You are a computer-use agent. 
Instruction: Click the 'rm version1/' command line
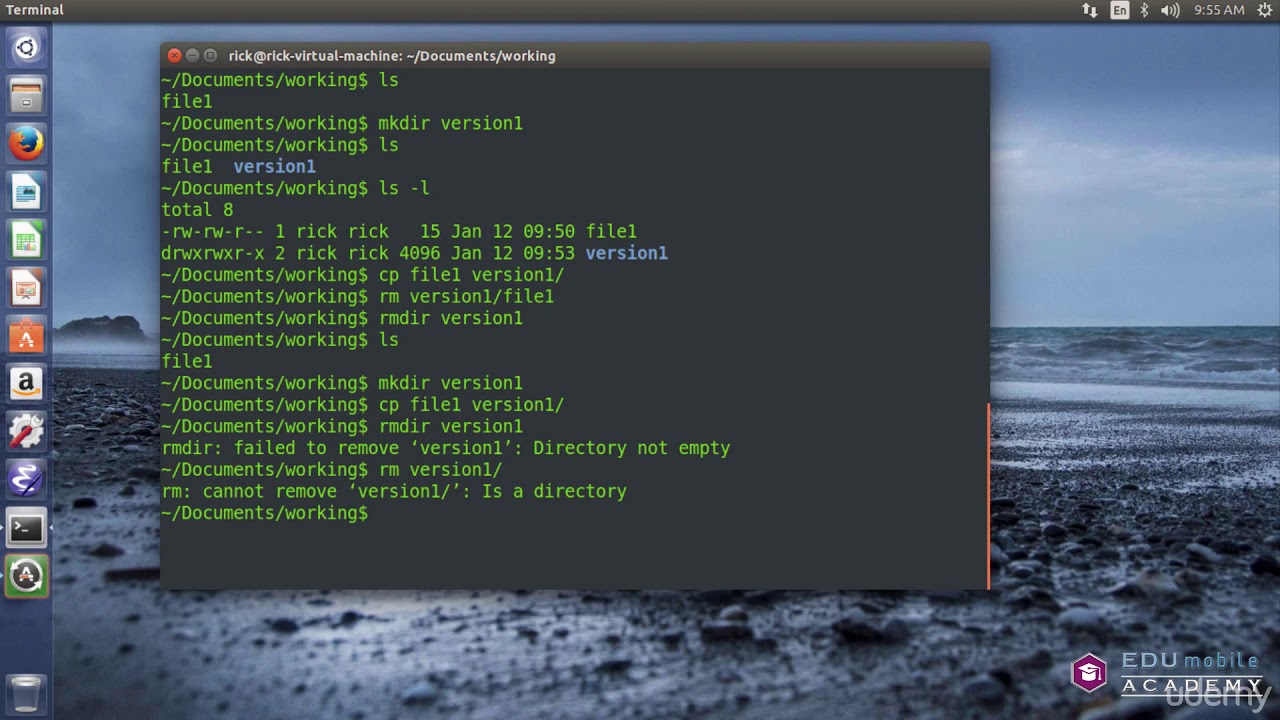(x=332, y=470)
